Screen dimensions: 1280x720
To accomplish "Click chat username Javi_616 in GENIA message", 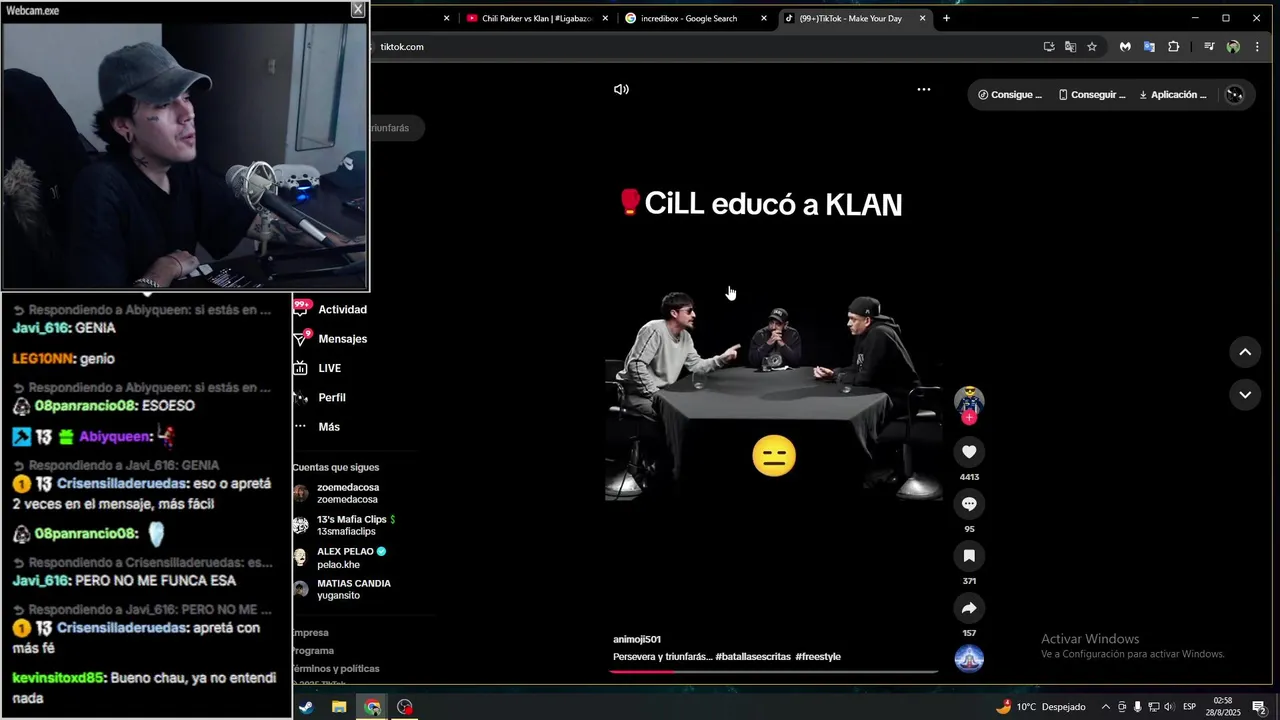I will (41, 328).
